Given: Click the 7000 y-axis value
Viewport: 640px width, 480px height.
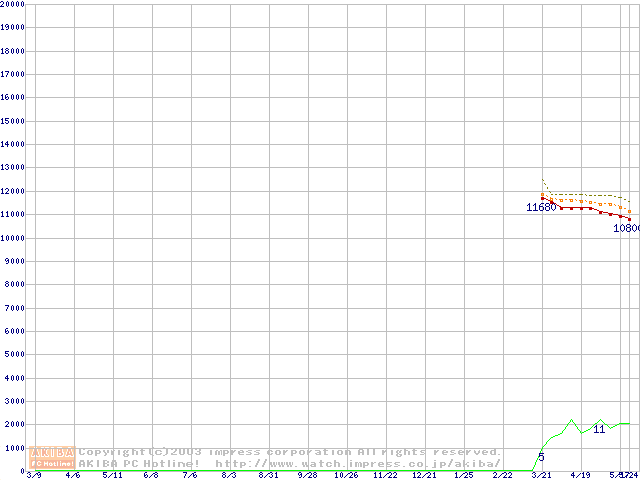Looking at the screenshot, I should click(x=15, y=308).
